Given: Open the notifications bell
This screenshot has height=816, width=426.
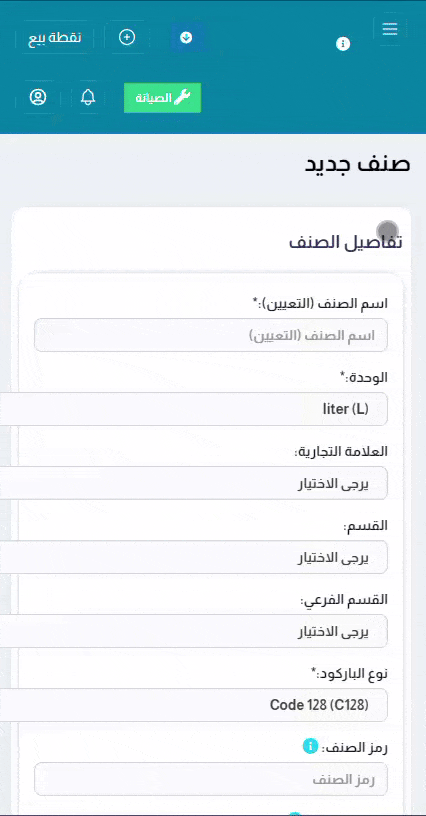Looking at the screenshot, I should 88,97.
